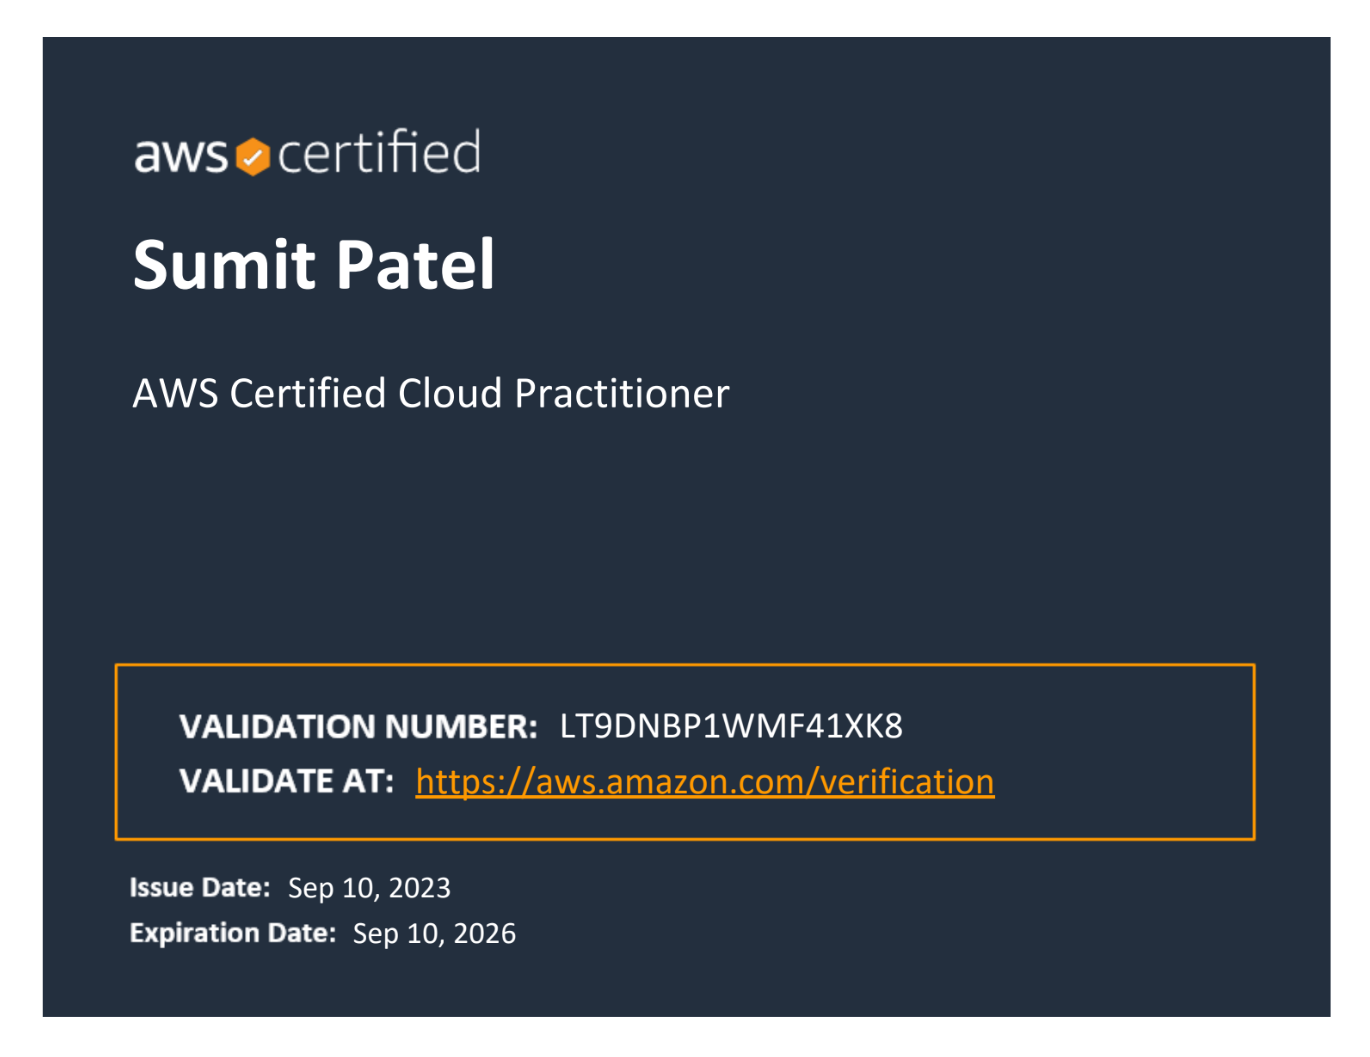The width and height of the screenshot is (1370, 1057).
Task: Click the word "AWS" in the certification title
Action: click(x=175, y=393)
